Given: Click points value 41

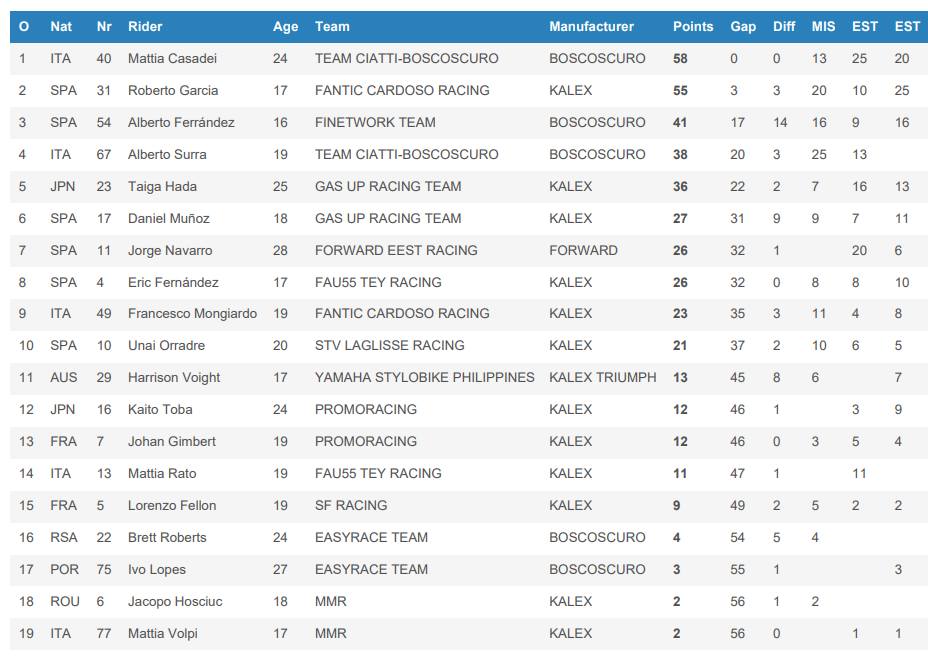Looking at the screenshot, I should pyautogui.click(x=680, y=123).
